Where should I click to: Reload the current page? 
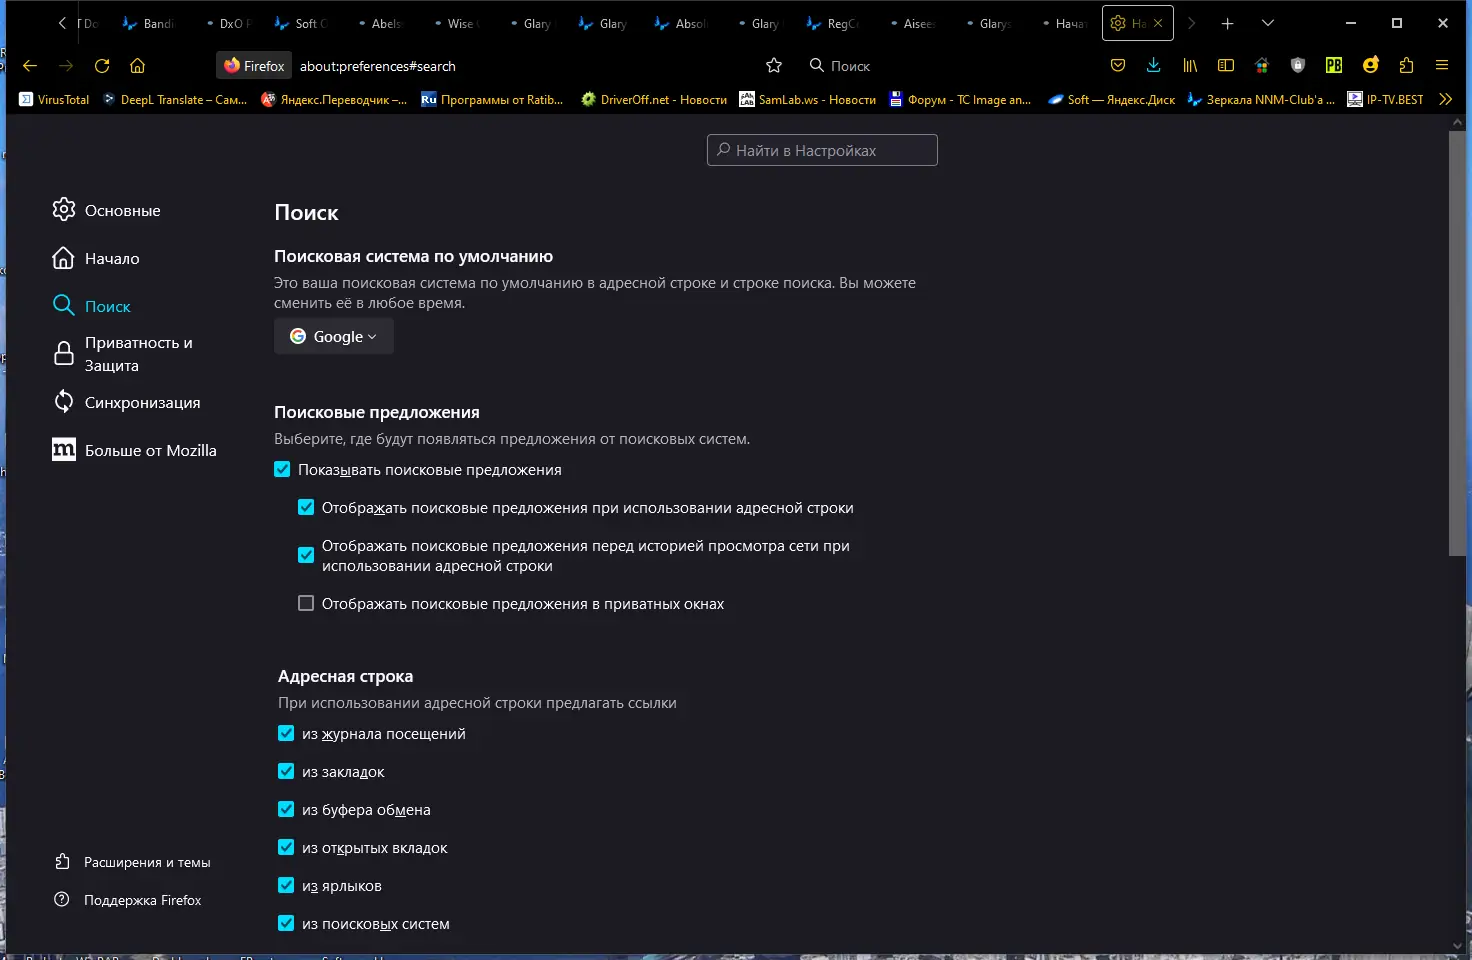pos(102,66)
